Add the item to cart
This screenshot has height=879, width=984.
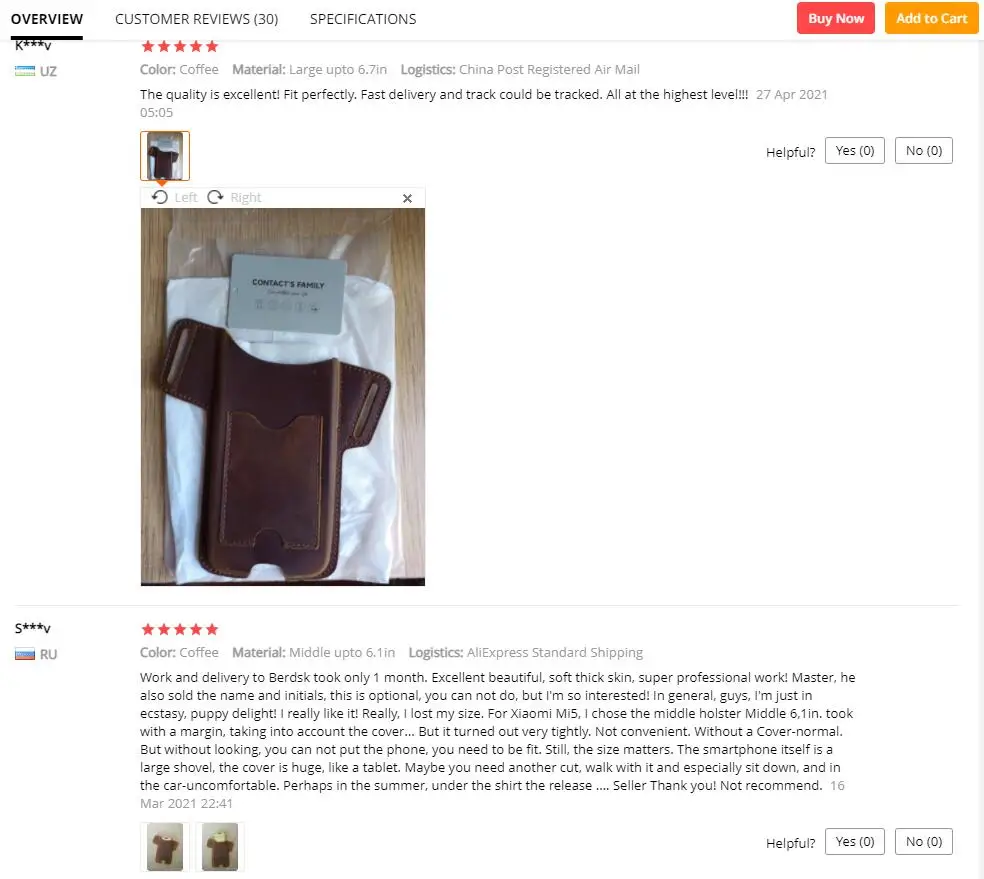tap(931, 18)
